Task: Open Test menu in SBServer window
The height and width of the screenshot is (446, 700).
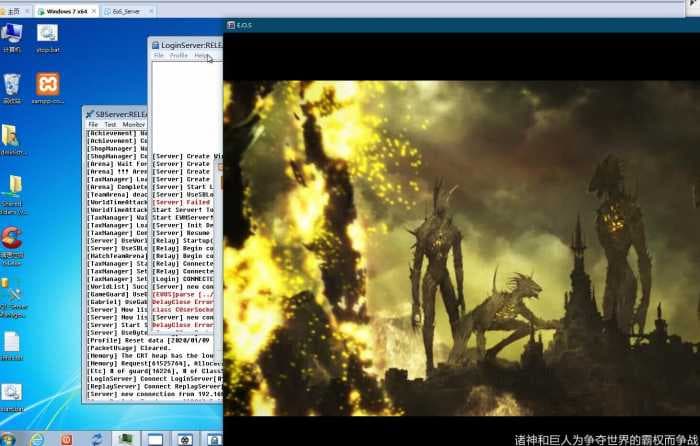Action: (110, 125)
